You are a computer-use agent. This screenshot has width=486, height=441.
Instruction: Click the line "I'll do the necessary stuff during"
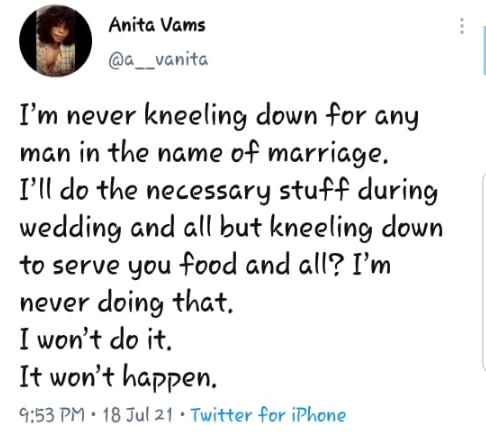pyautogui.click(x=228, y=191)
